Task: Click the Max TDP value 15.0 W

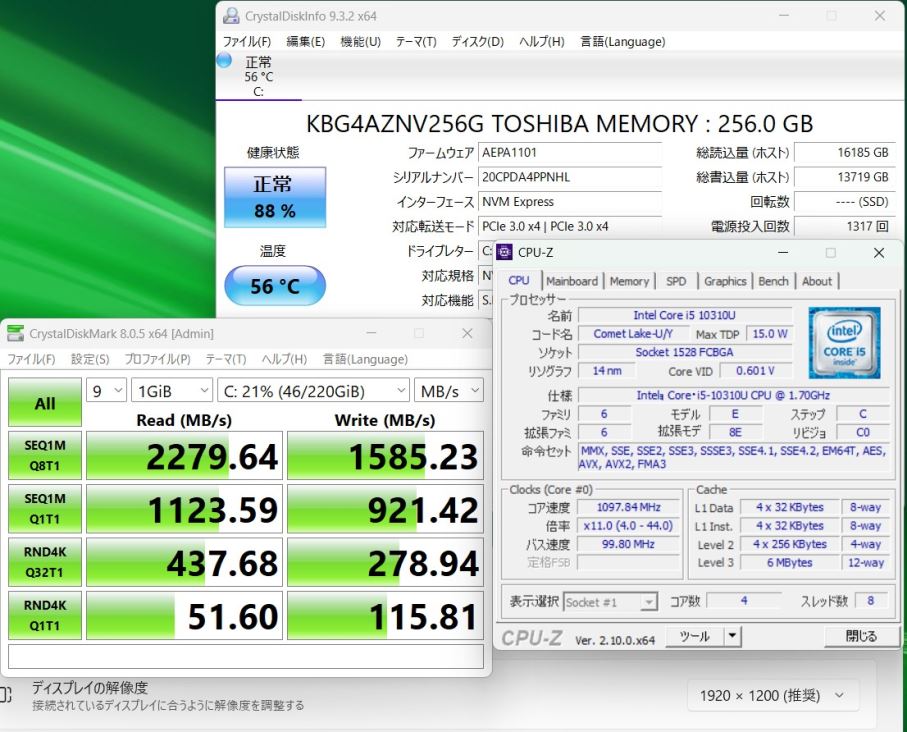Action: (770, 334)
